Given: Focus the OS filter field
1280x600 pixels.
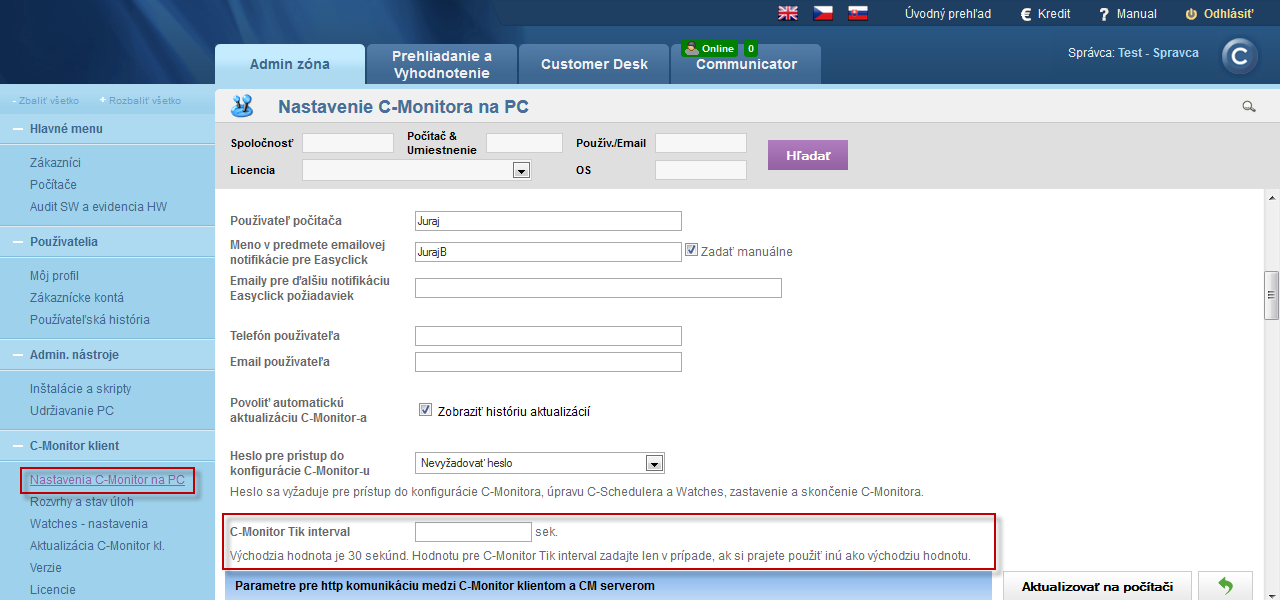Looking at the screenshot, I should [701, 170].
